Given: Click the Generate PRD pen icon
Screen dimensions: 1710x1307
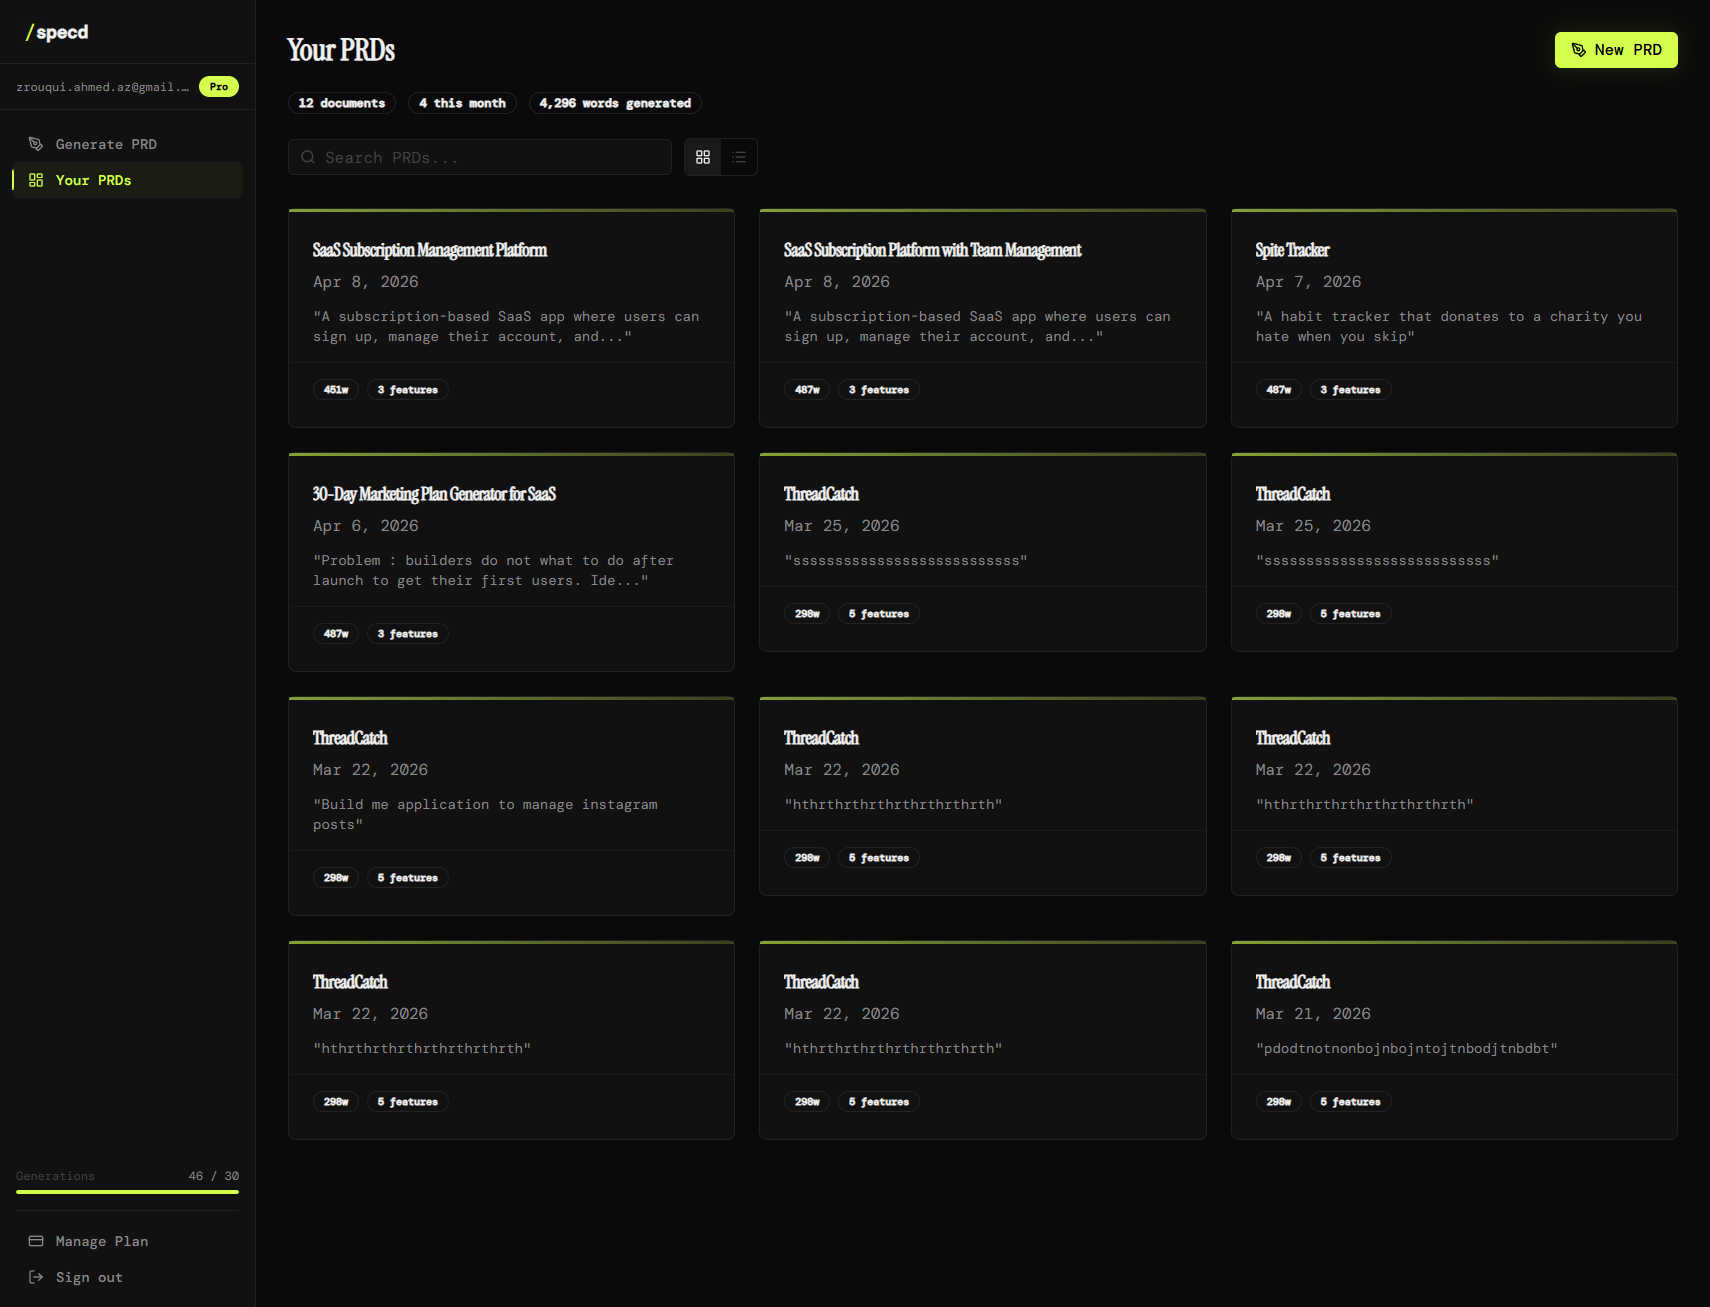Looking at the screenshot, I should 36,144.
